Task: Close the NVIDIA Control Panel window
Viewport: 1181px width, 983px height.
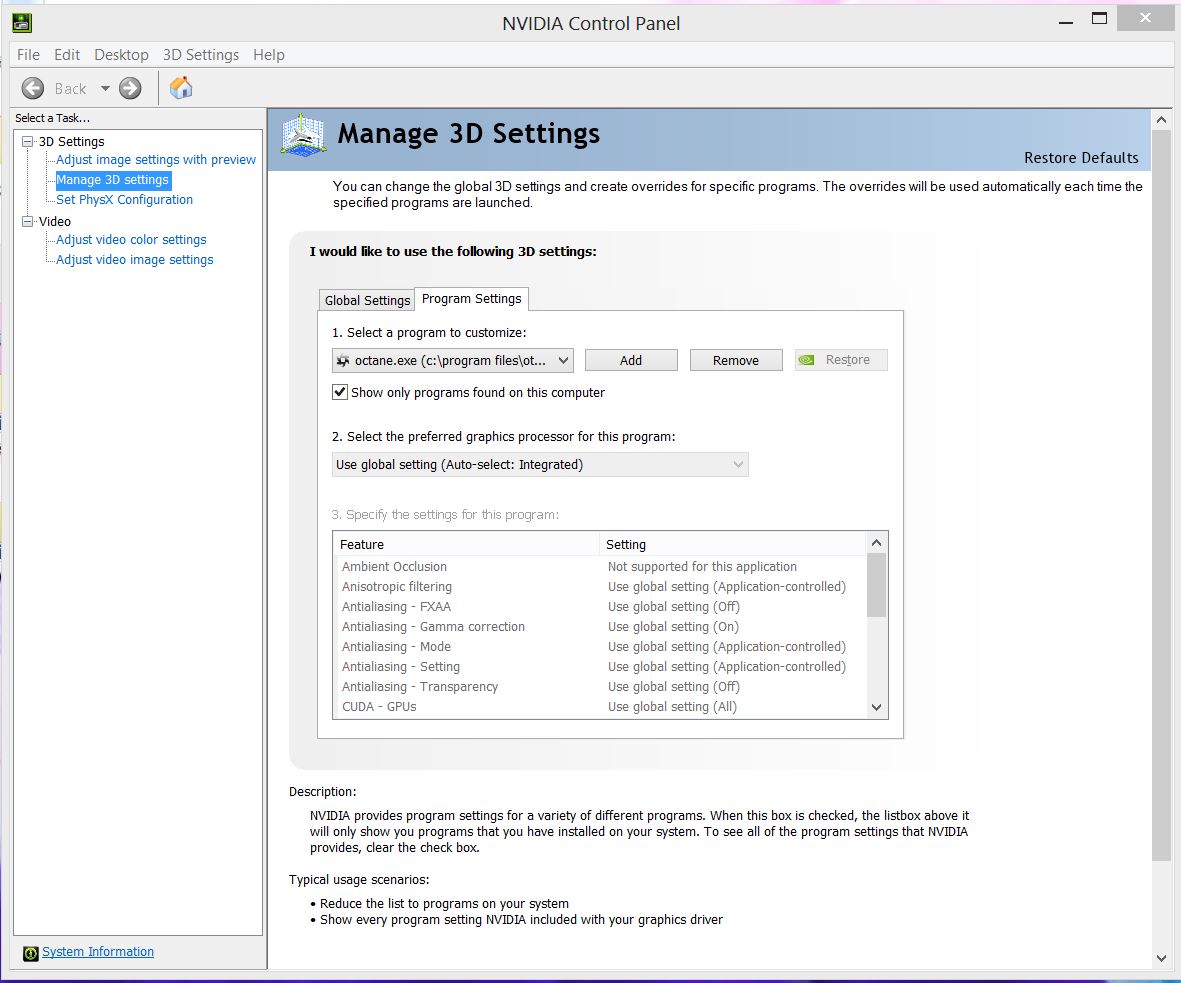Action: point(1146,18)
